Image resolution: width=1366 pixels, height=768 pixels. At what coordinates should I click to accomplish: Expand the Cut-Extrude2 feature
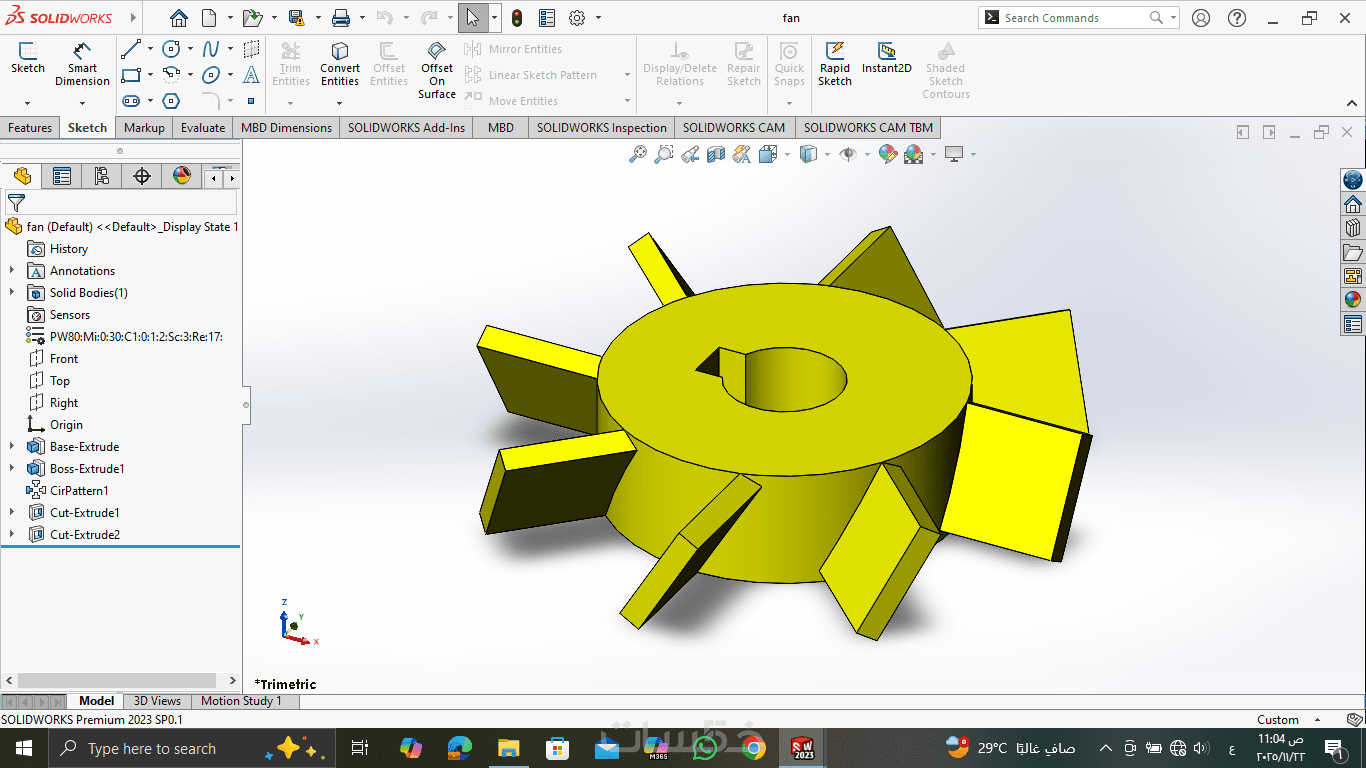12,535
